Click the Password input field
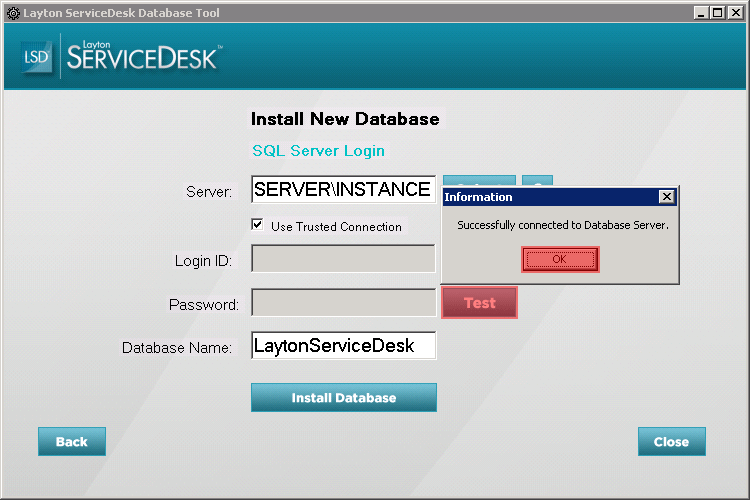Viewport: 750px width, 500px height. (x=343, y=302)
